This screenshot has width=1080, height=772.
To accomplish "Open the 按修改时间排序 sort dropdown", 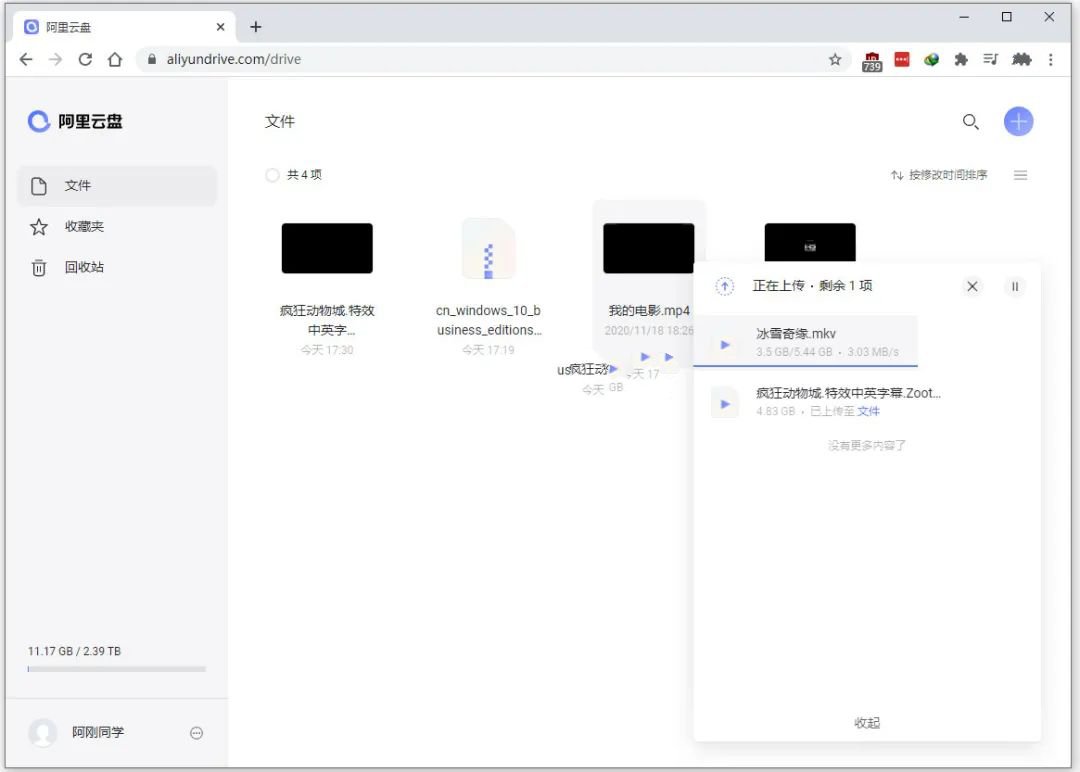I will (939, 175).
